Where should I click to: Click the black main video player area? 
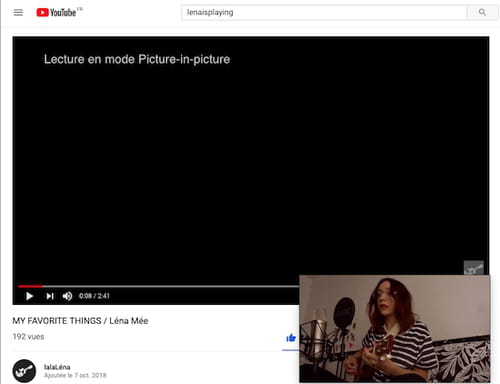click(251, 160)
